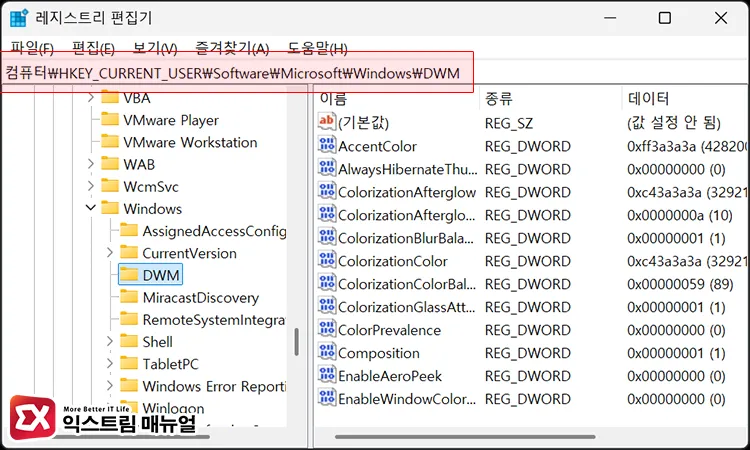The image size is (750, 450).
Task: Open the 즐겨찾기(A) menu
Action: (x=232, y=48)
